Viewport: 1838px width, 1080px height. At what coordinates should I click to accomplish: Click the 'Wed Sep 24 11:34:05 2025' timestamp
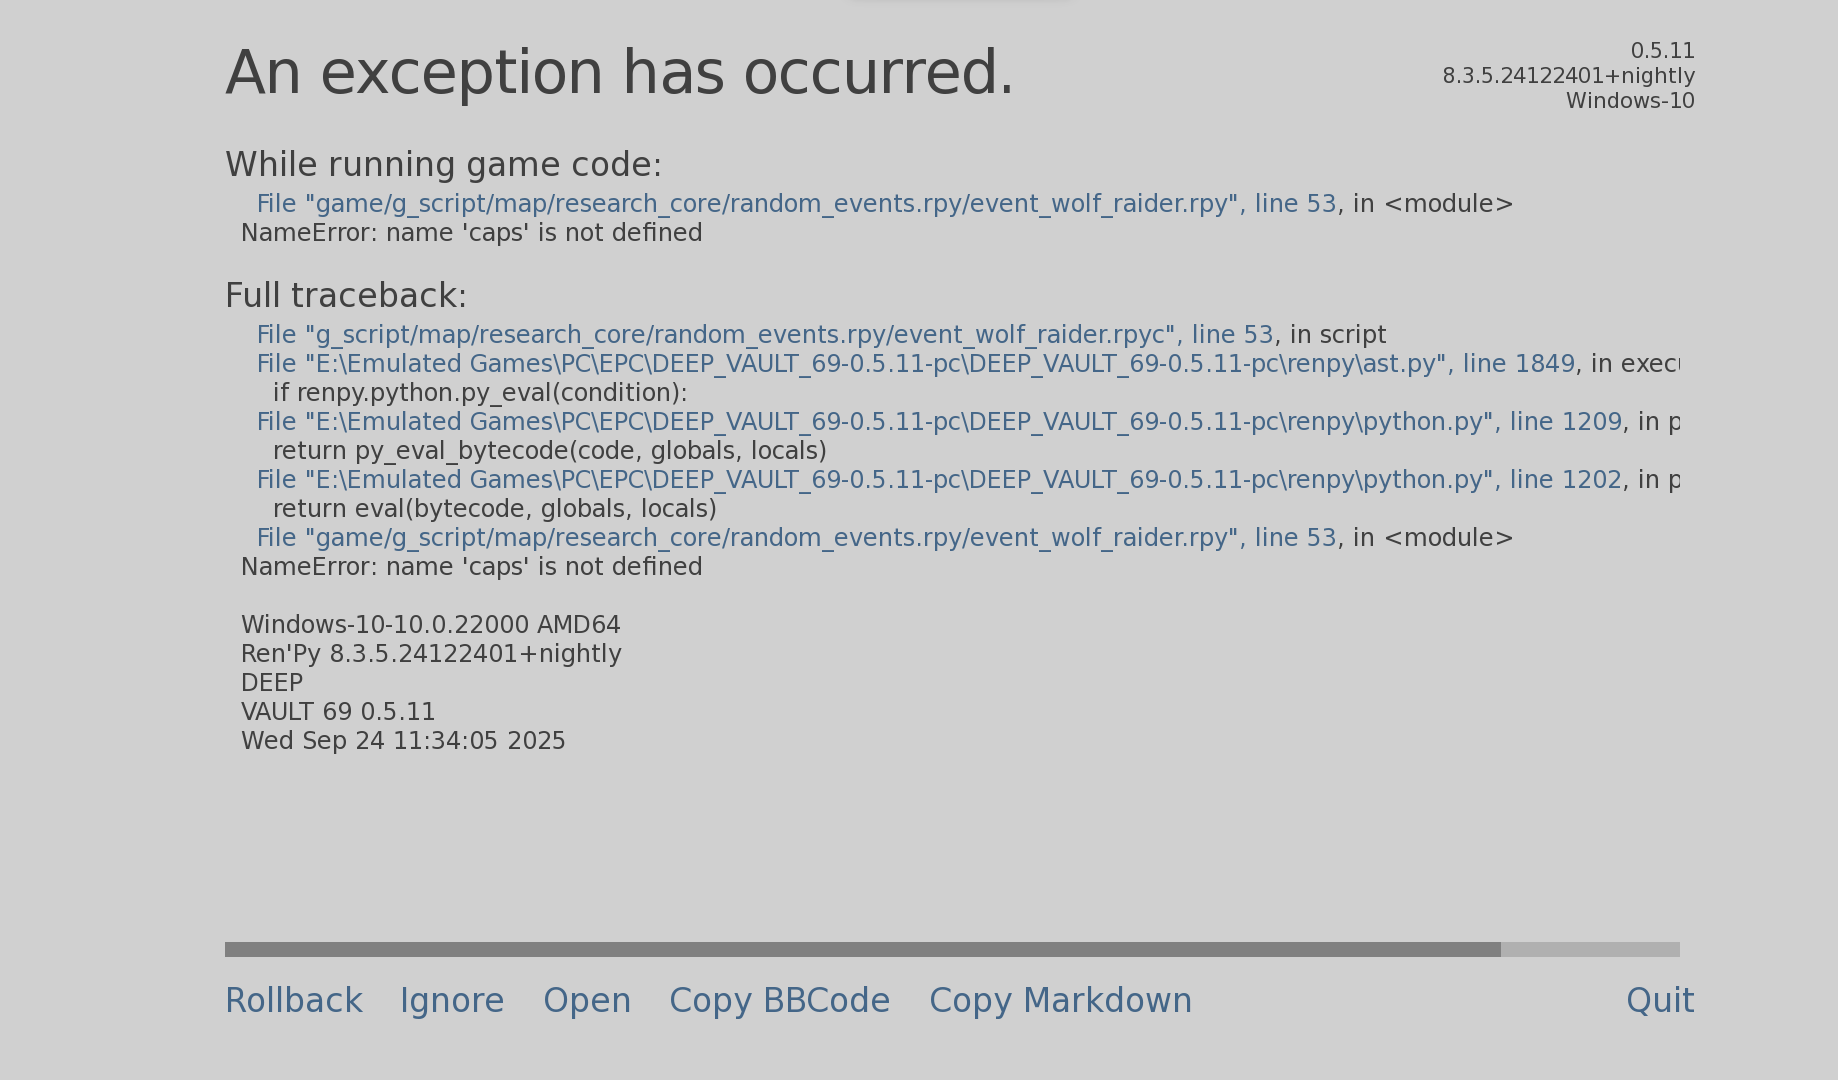[x=403, y=741]
